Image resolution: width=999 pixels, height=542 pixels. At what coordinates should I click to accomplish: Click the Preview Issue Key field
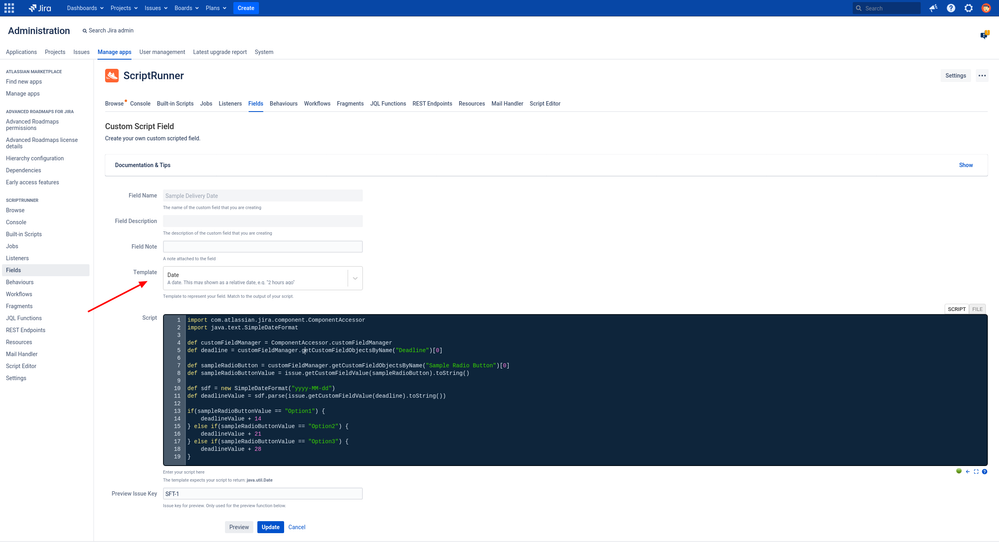click(262, 494)
